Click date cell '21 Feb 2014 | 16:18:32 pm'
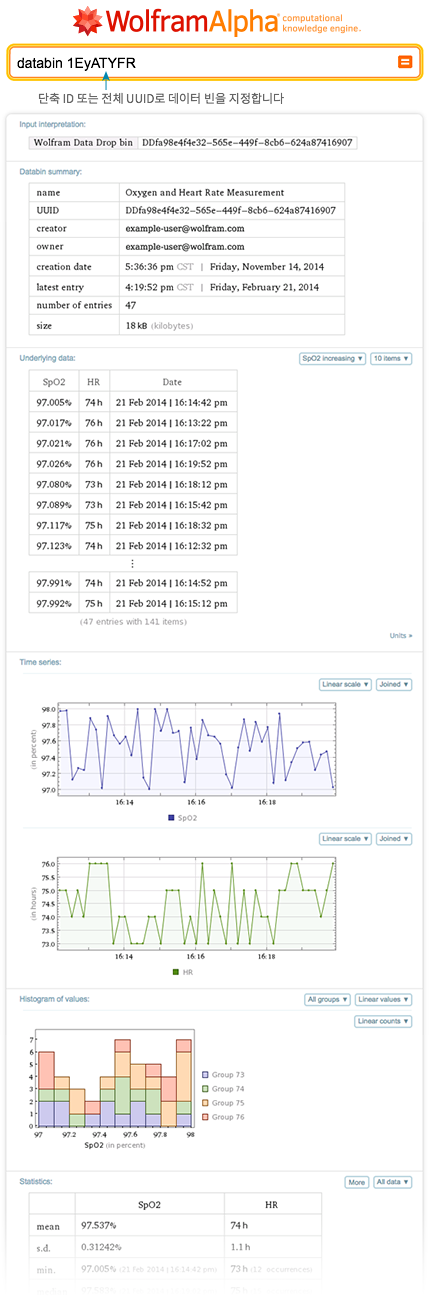Image resolution: width=429 pixels, height=1297 pixels. point(171,525)
